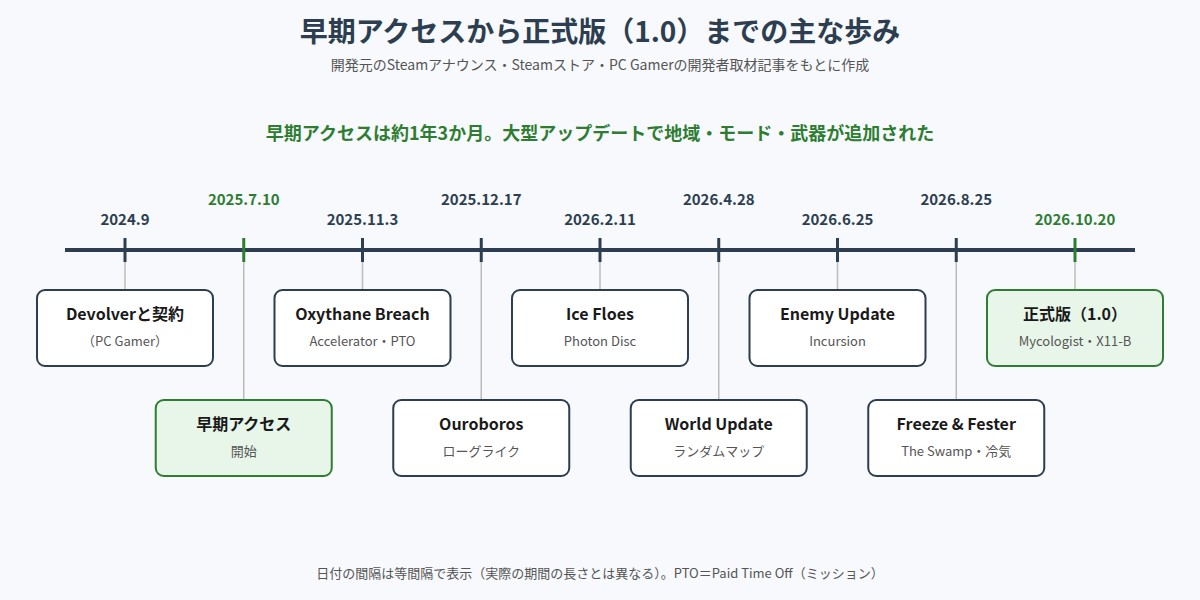
Task: Select the 早期アクセス 開始 card
Action: tap(244, 438)
